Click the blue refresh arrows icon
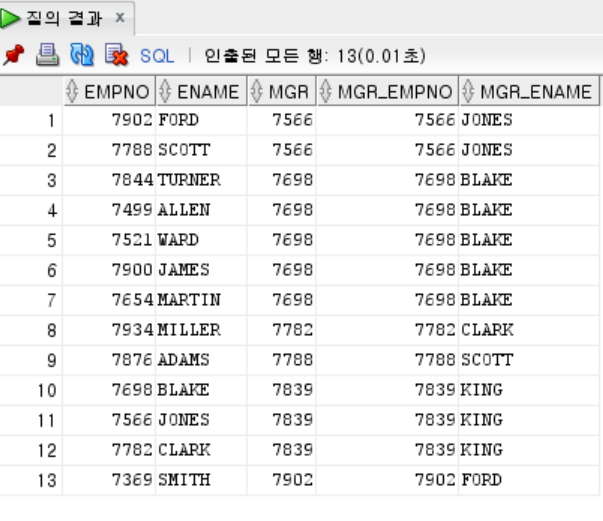The width and height of the screenshot is (603, 521). (x=82, y=55)
